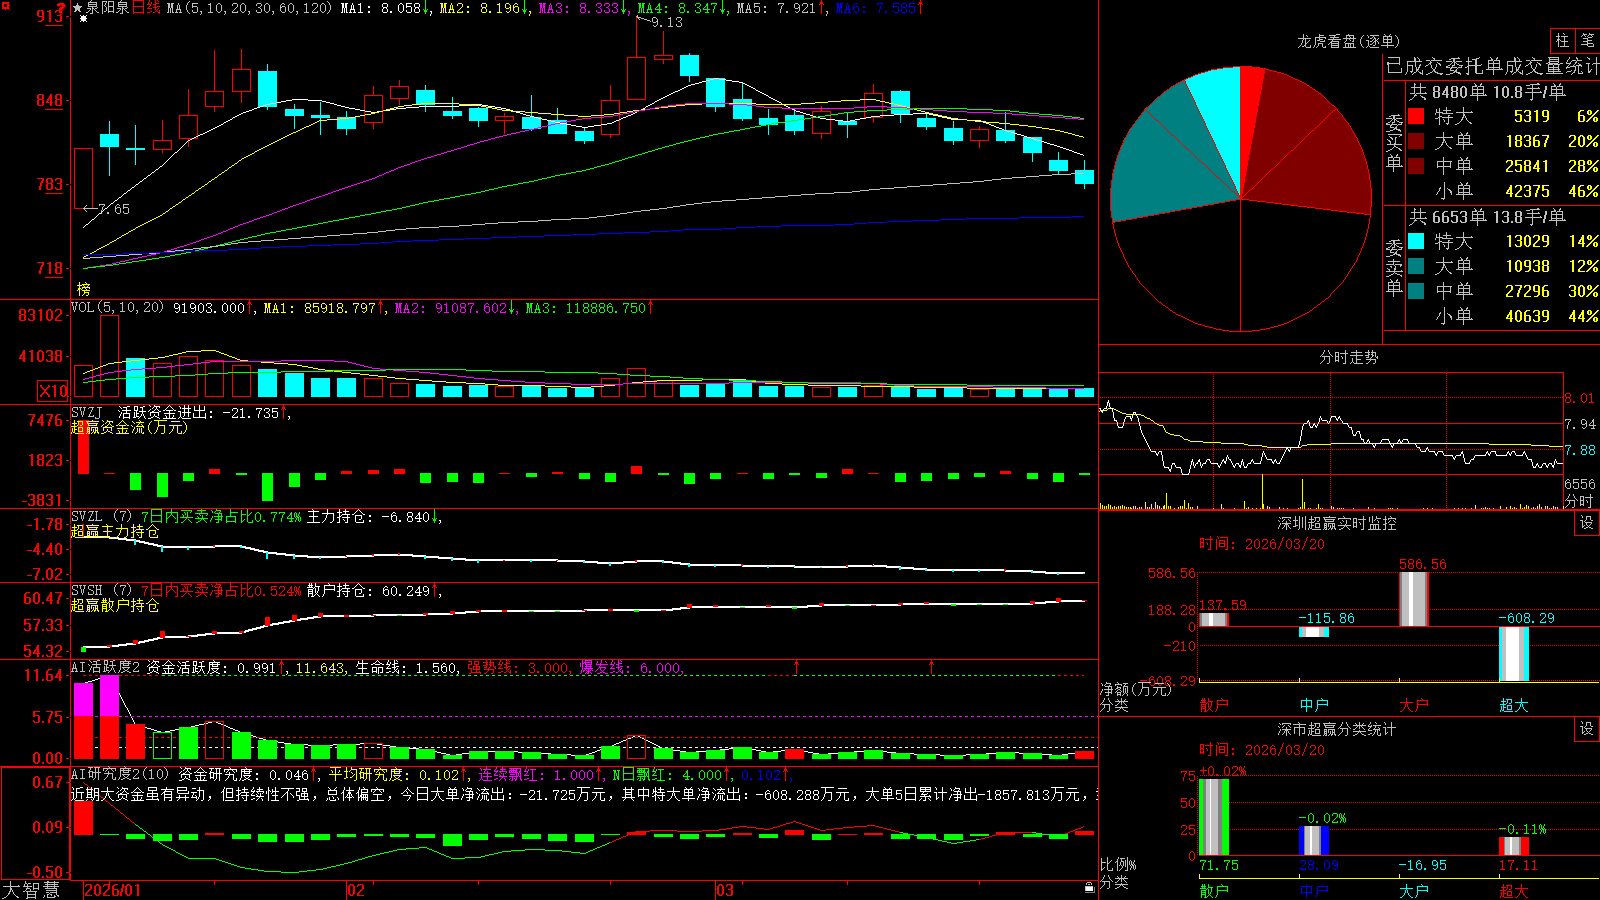
Task: Open the VOL(5,10,20) indicator label
Action: point(118,308)
